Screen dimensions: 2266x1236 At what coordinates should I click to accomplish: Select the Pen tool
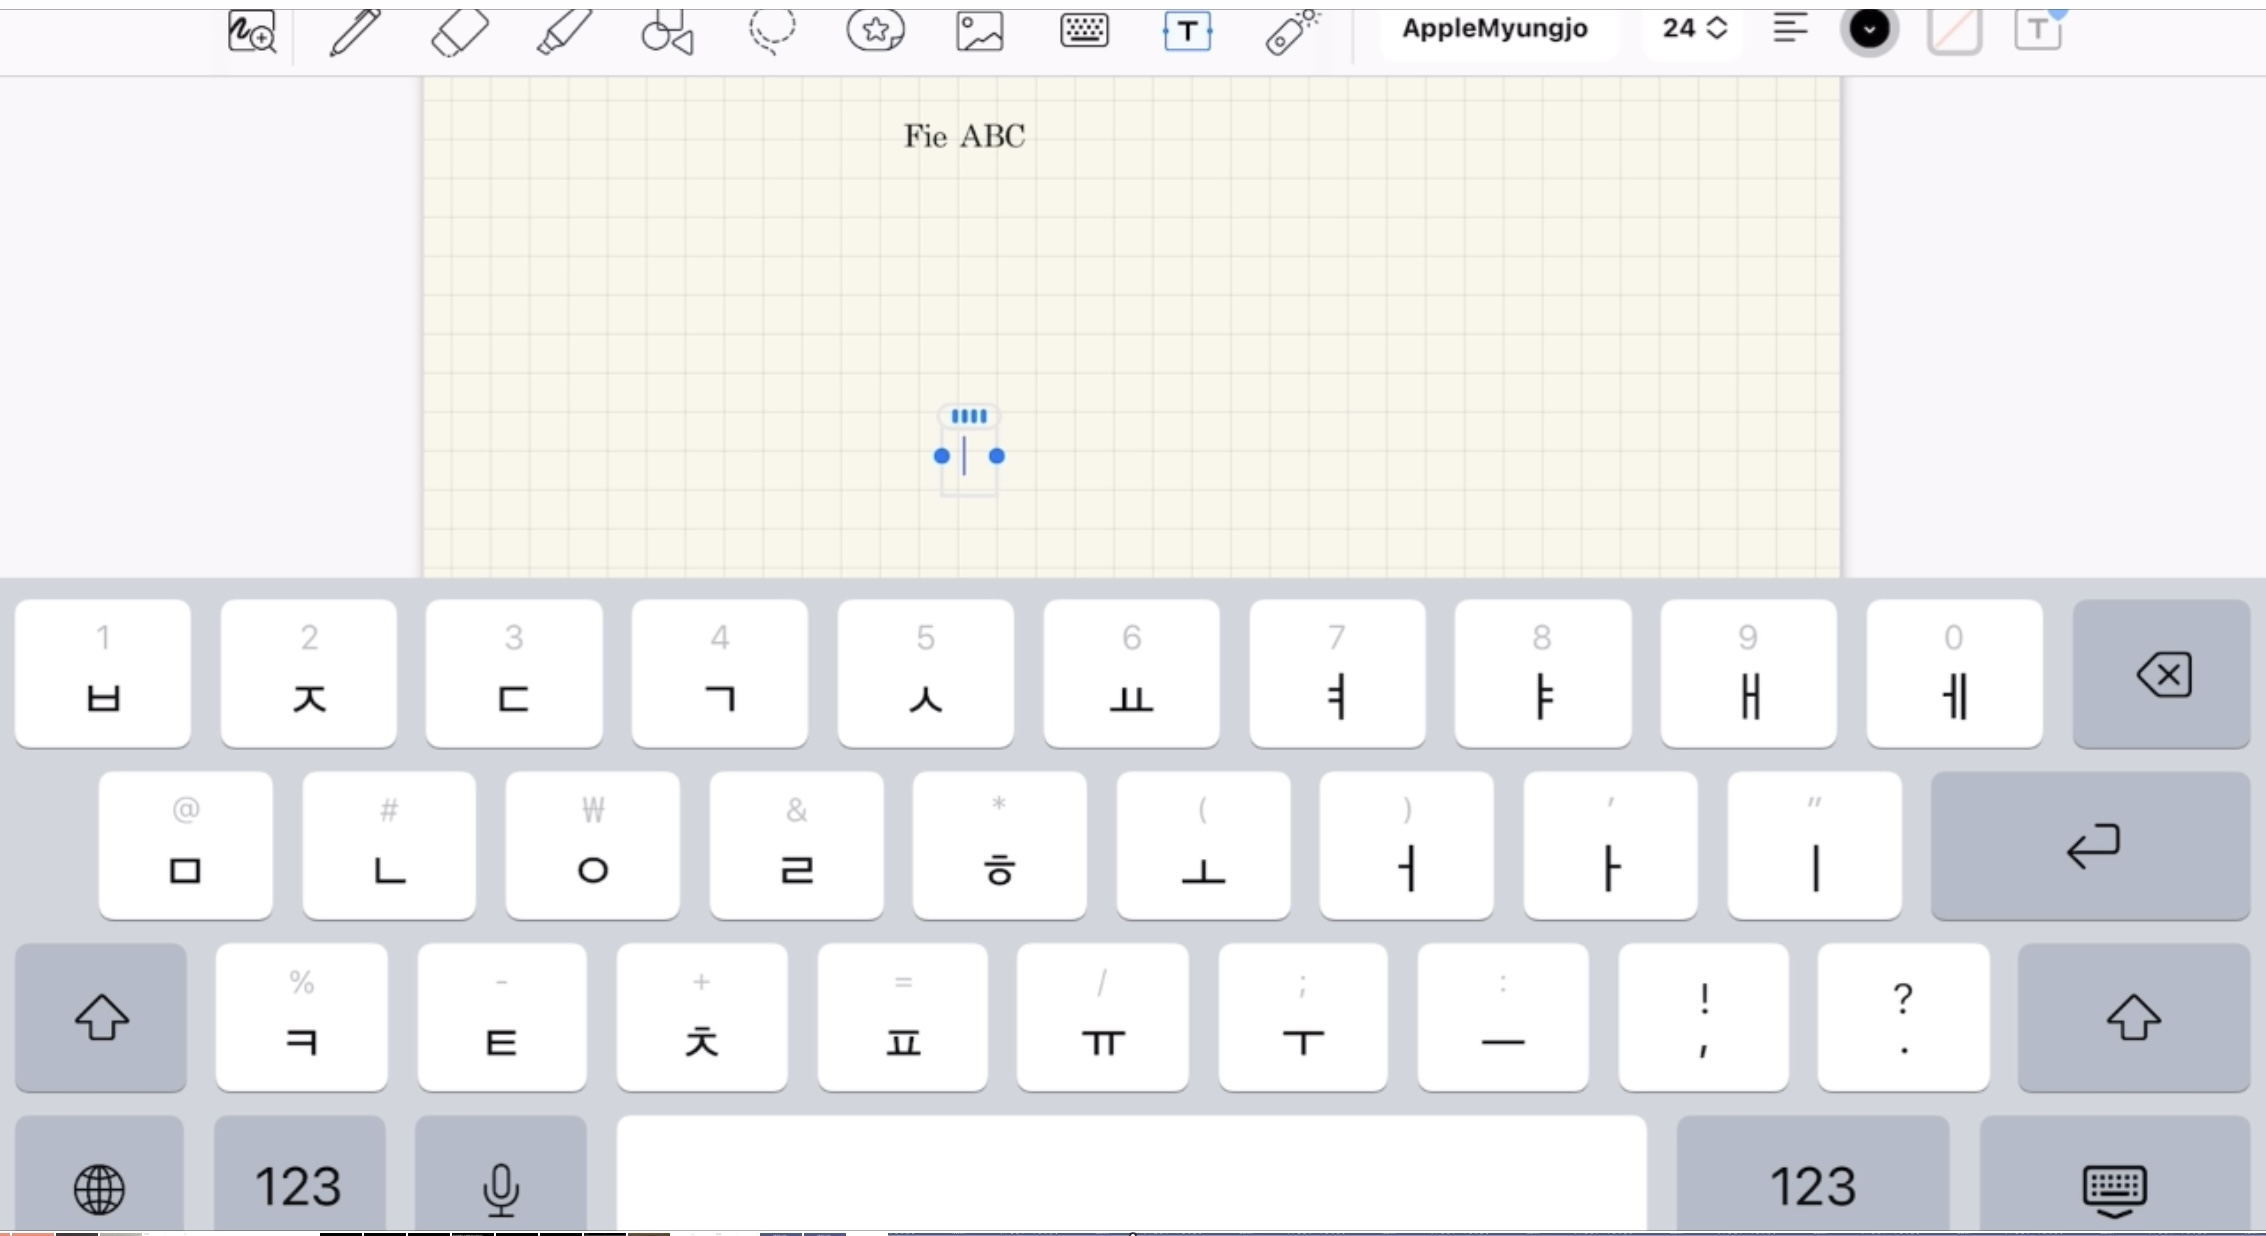pyautogui.click(x=355, y=32)
